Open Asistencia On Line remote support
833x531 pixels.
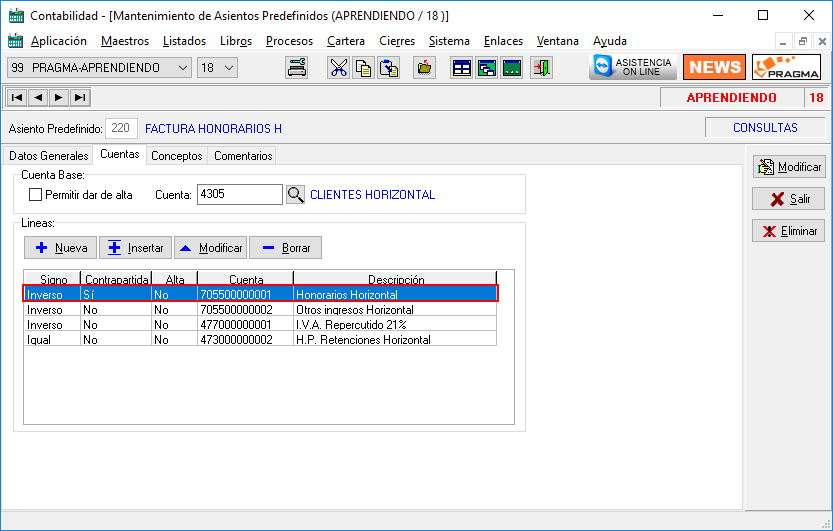(x=633, y=67)
